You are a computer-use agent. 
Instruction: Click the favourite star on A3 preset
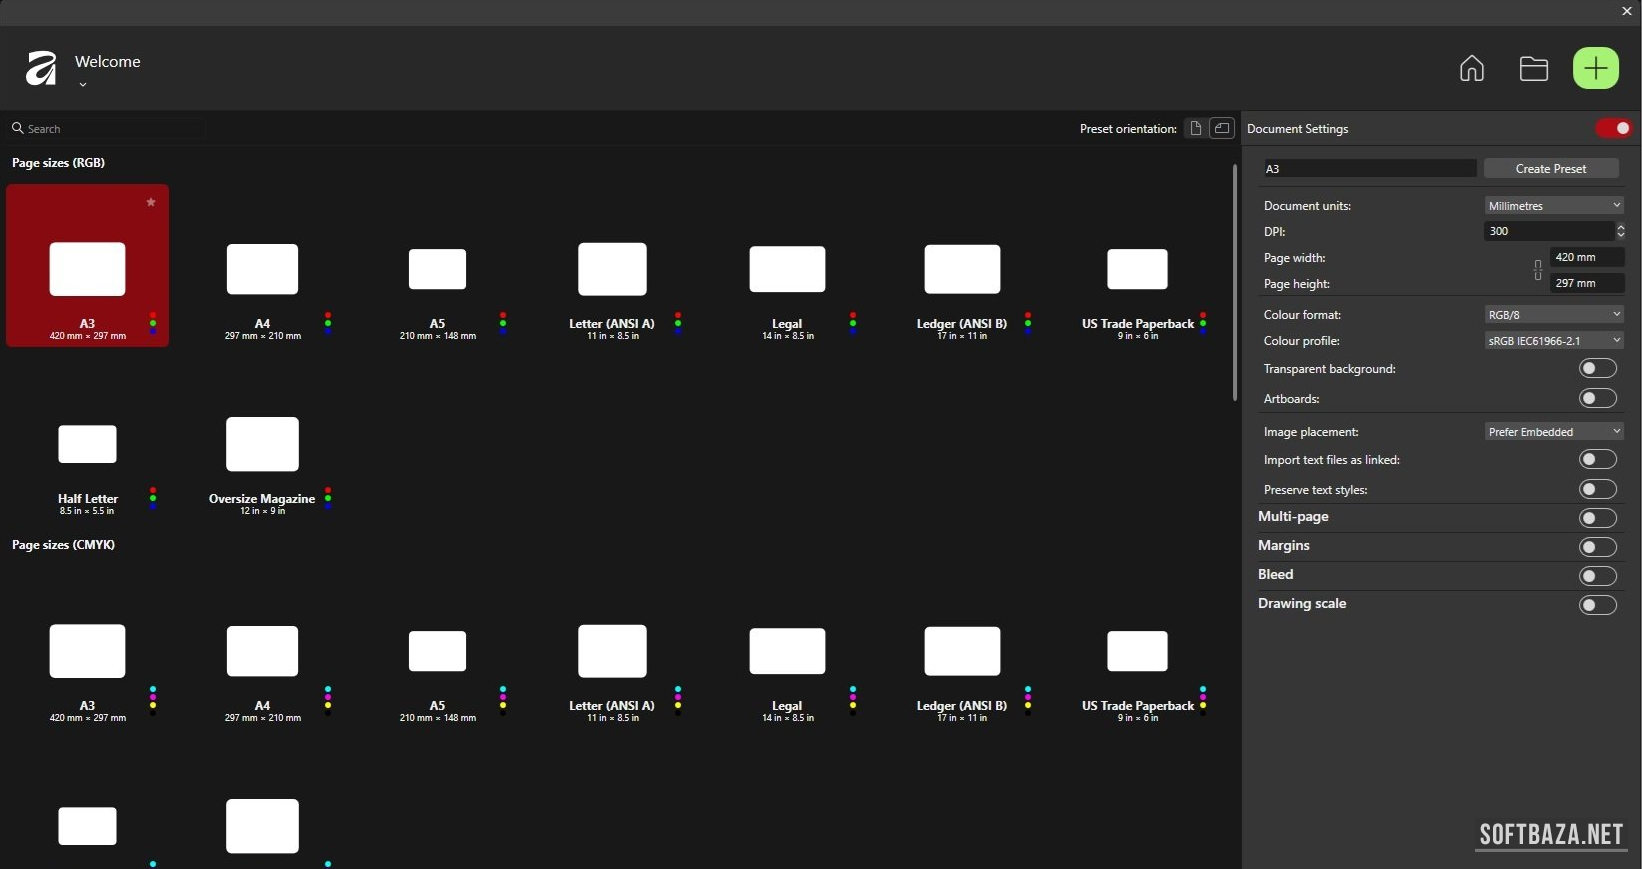pyautogui.click(x=151, y=202)
